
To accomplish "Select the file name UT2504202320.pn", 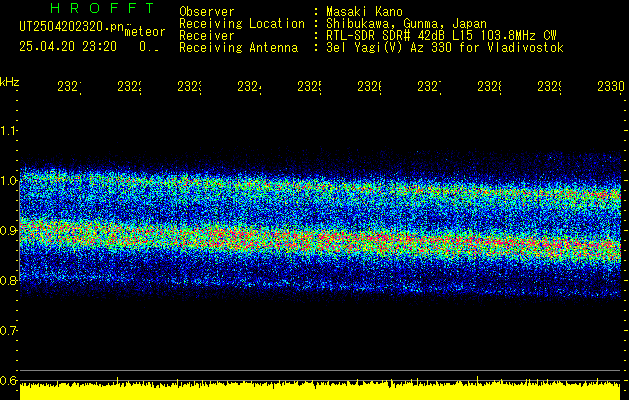I will (x=72, y=27).
